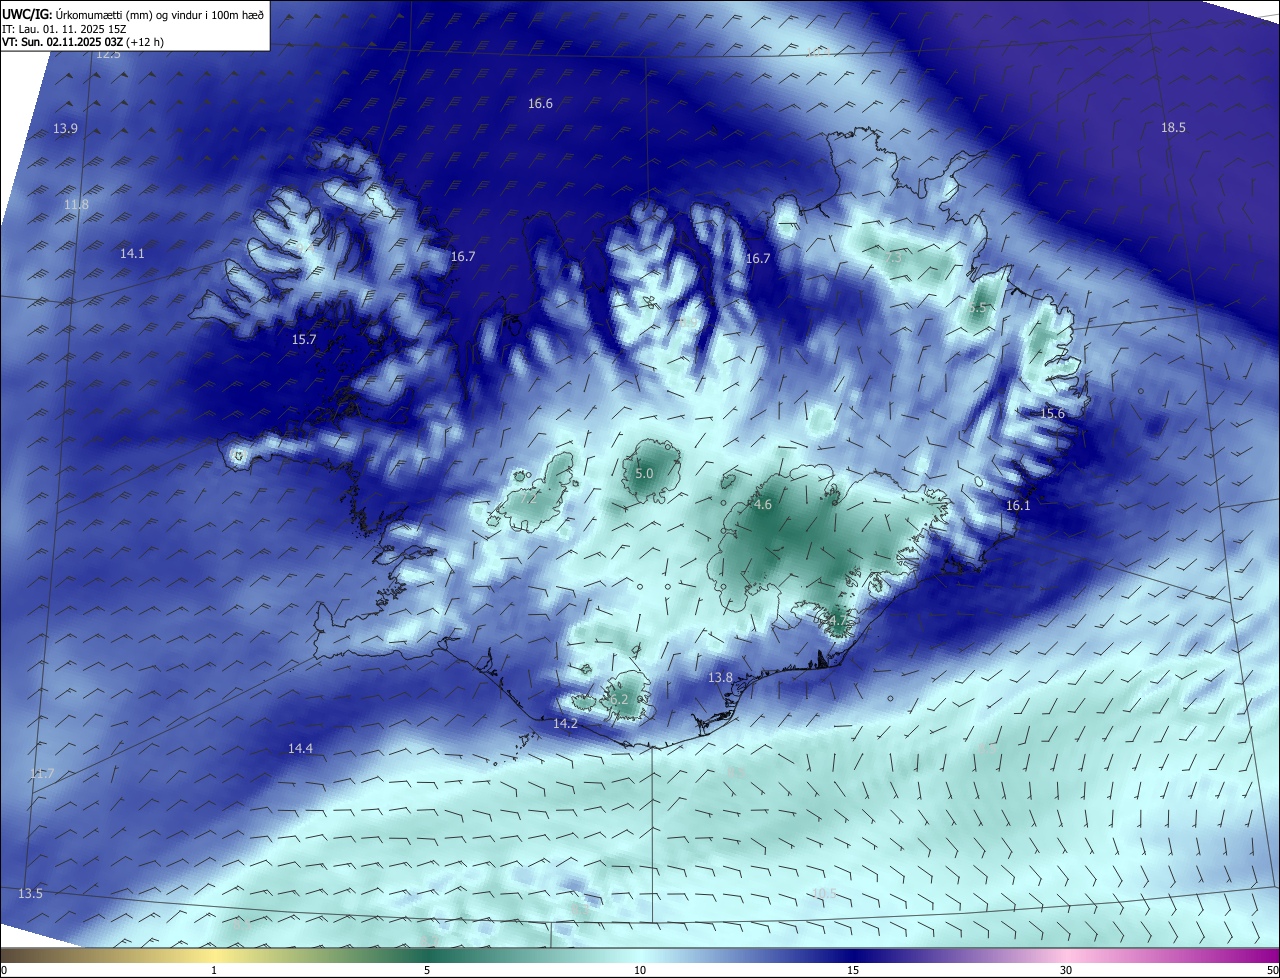Click the 14.2 value label
The width and height of the screenshot is (1280, 978).
pyautogui.click(x=565, y=723)
